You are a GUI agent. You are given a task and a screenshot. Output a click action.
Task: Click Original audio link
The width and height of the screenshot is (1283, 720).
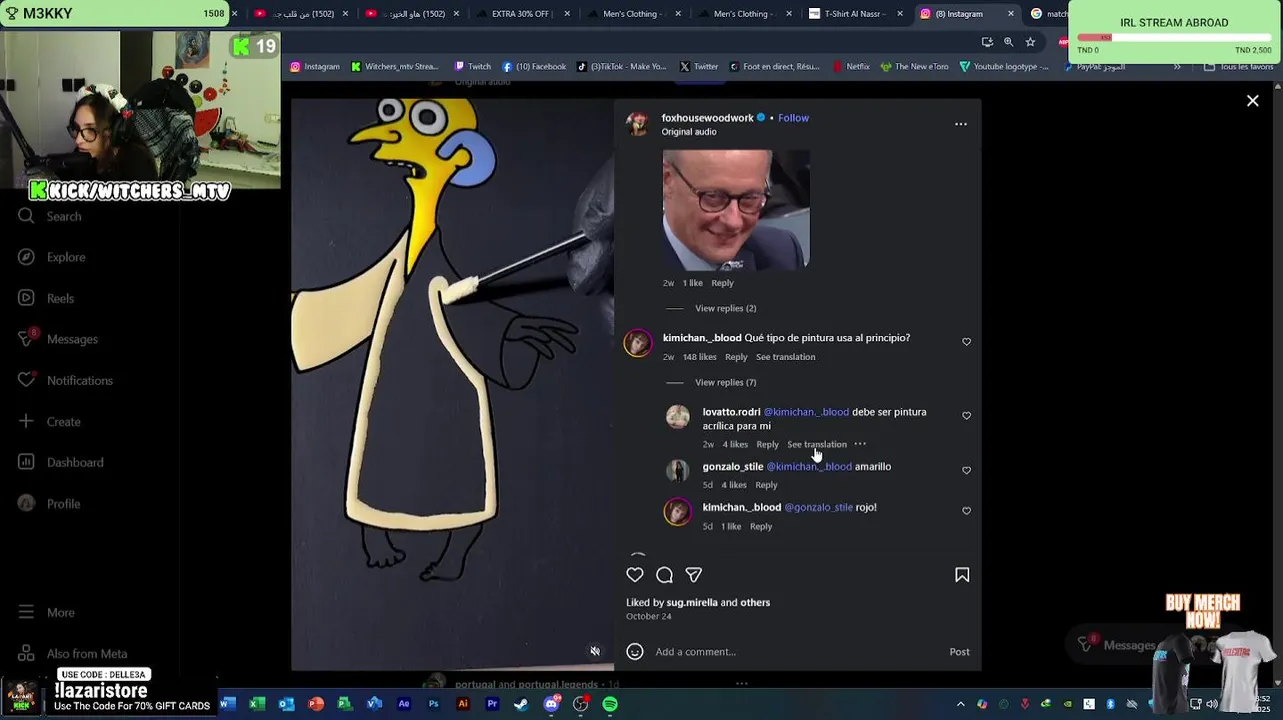coord(689,132)
